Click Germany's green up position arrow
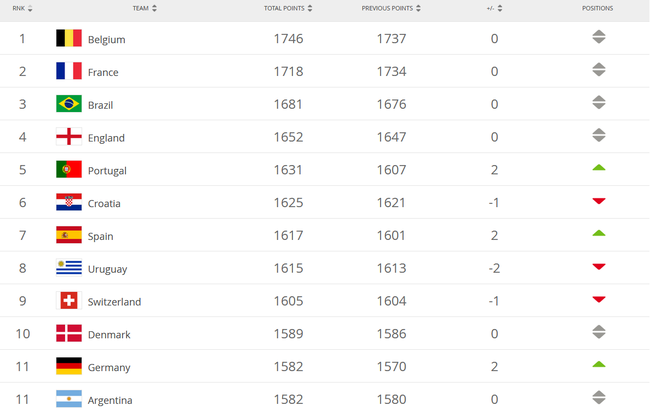 click(599, 365)
